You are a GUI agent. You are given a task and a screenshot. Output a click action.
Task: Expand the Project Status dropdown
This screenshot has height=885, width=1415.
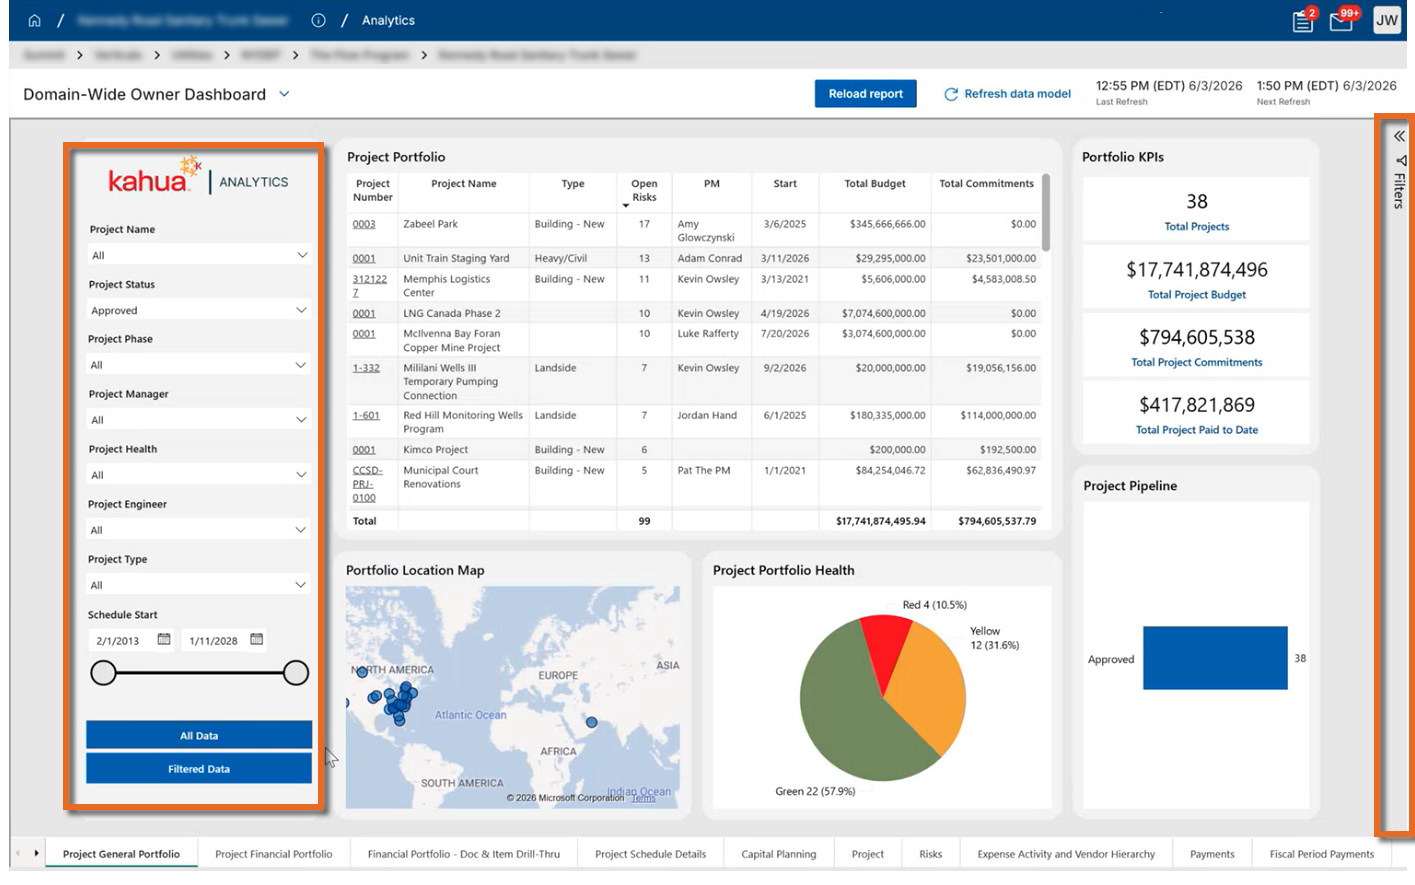click(199, 310)
